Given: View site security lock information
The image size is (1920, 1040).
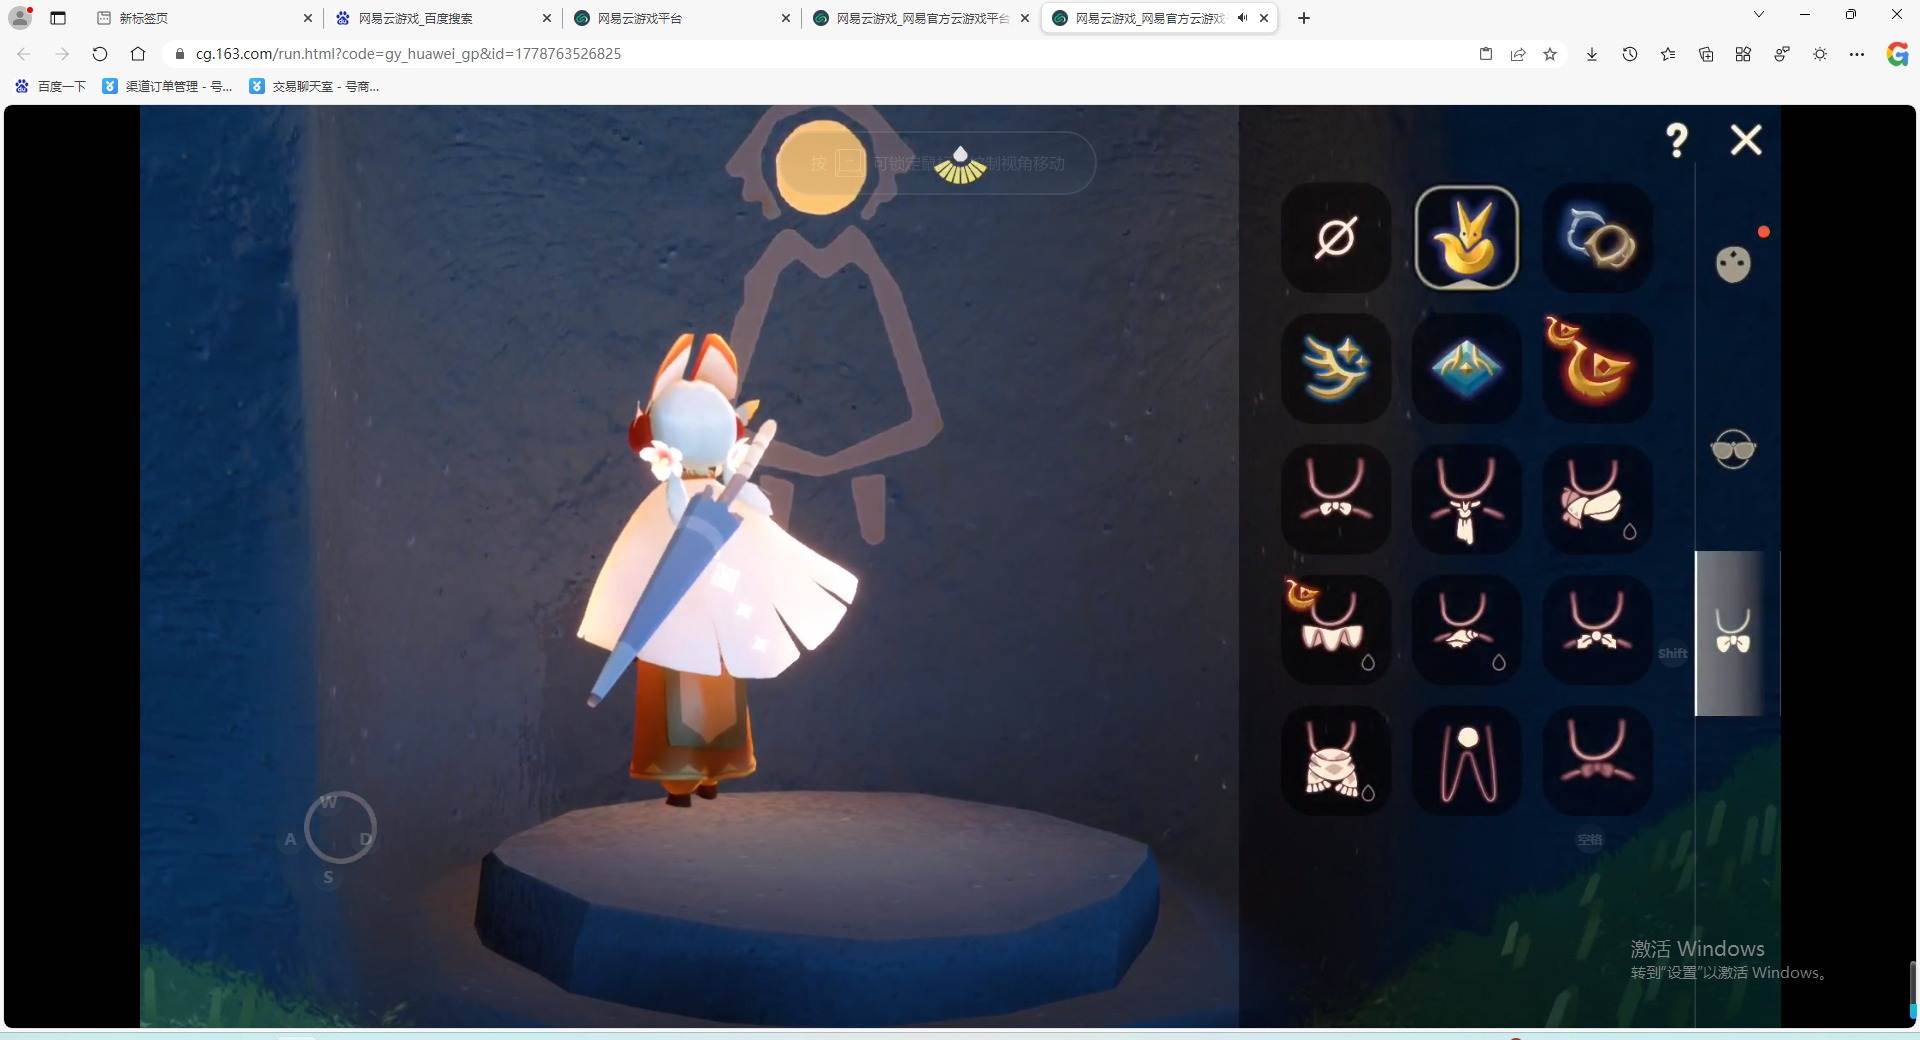Looking at the screenshot, I should (180, 54).
